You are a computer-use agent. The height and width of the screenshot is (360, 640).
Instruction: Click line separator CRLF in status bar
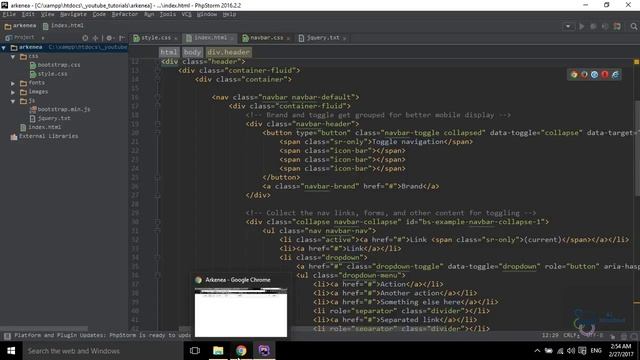[571, 336]
